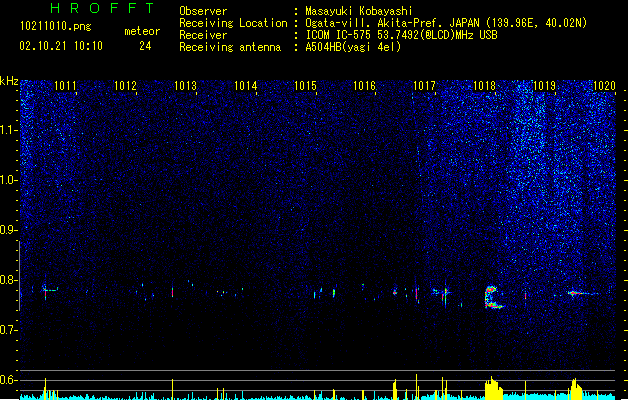Screen dimensions: 629x400
Task: Click the large C-shaped meteor echo at 1018
Action: tap(493, 297)
